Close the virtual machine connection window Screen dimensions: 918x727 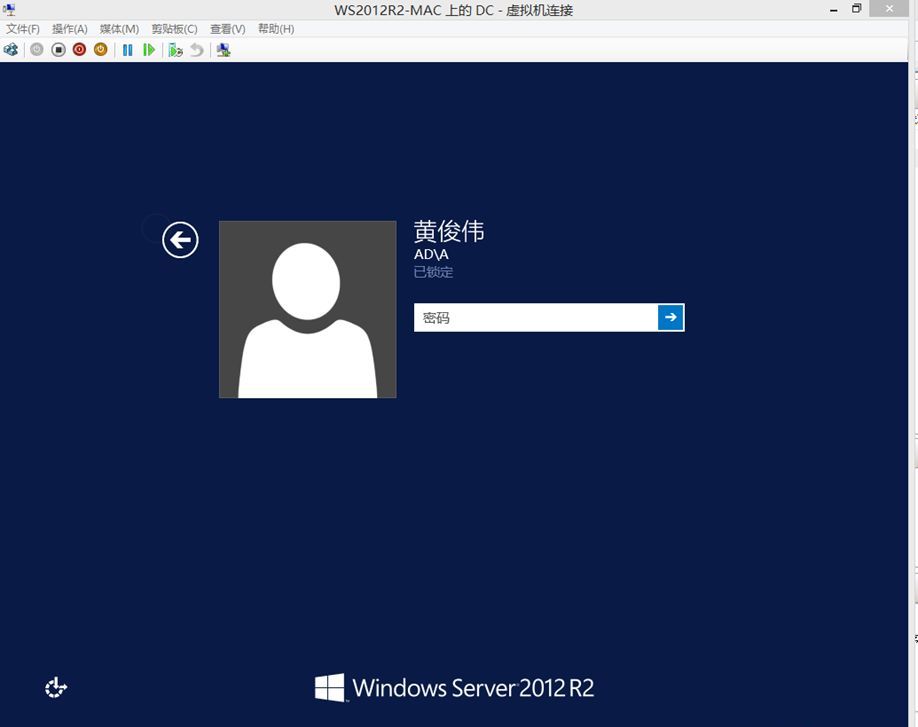(889, 9)
